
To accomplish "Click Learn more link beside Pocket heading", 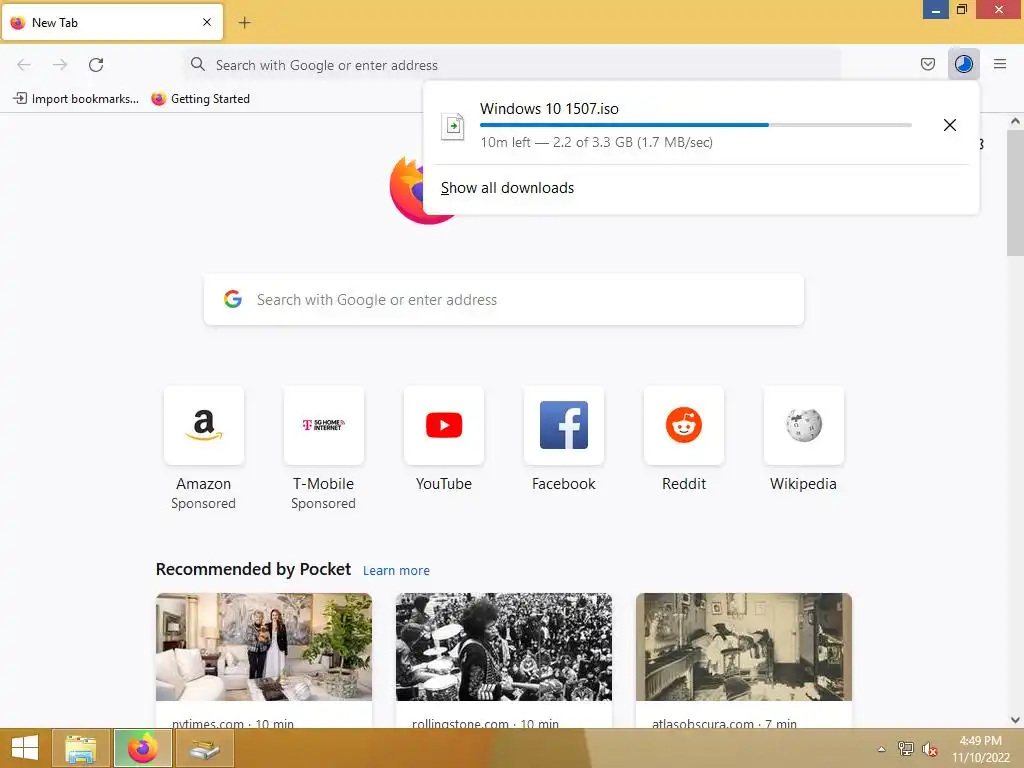I will (x=396, y=571).
